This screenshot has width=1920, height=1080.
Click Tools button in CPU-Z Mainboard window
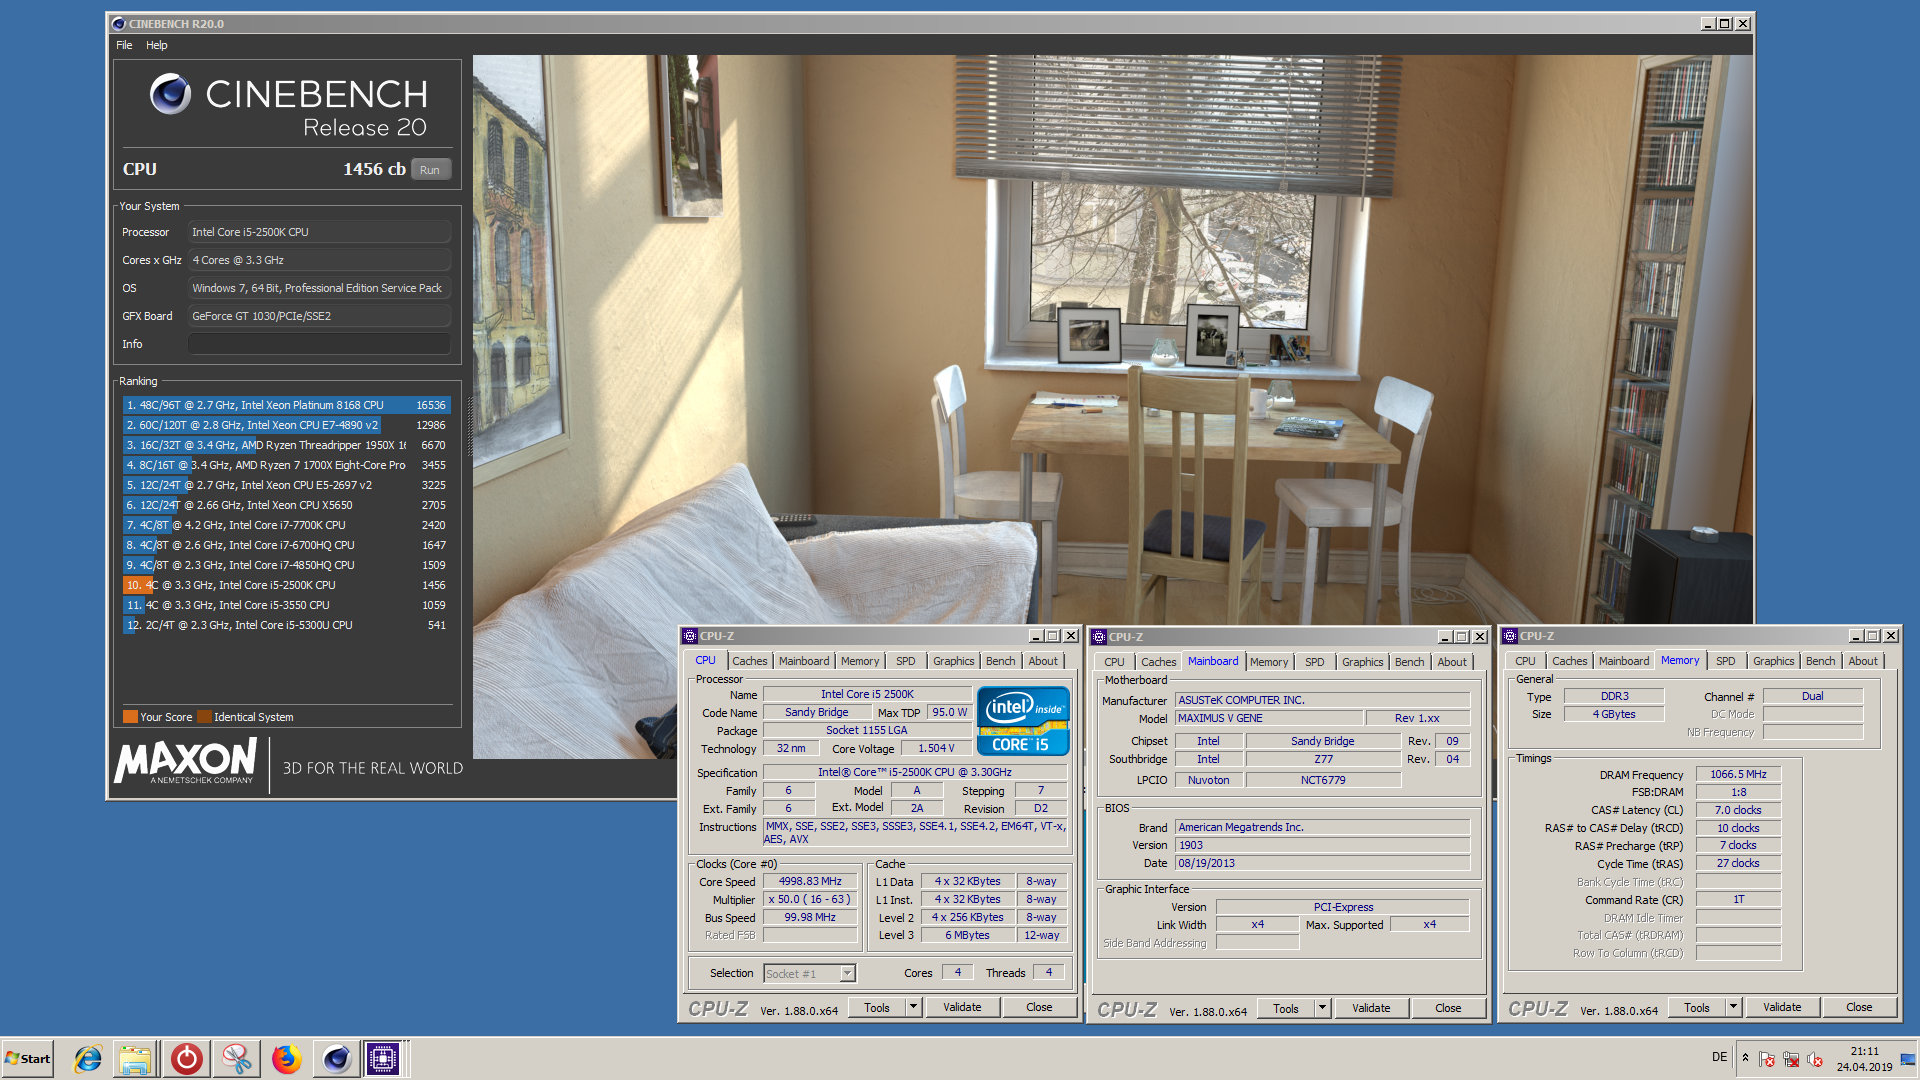(x=1286, y=1008)
